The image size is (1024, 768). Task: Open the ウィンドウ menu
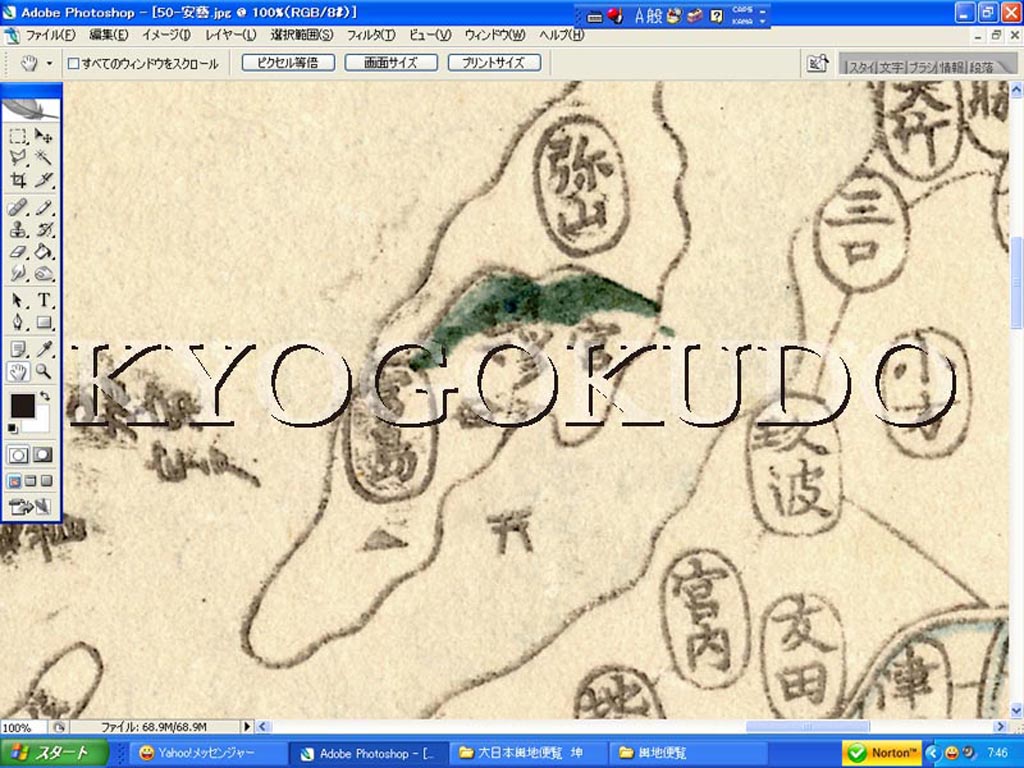click(x=495, y=35)
